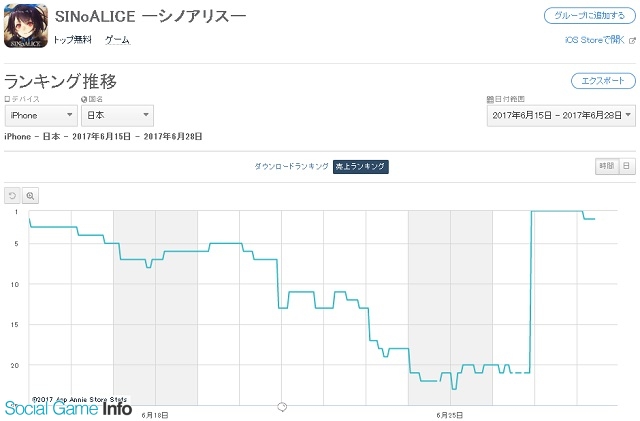Click the calendar icon by date range label
640x421 pixels.
click(x=490, y=99)
